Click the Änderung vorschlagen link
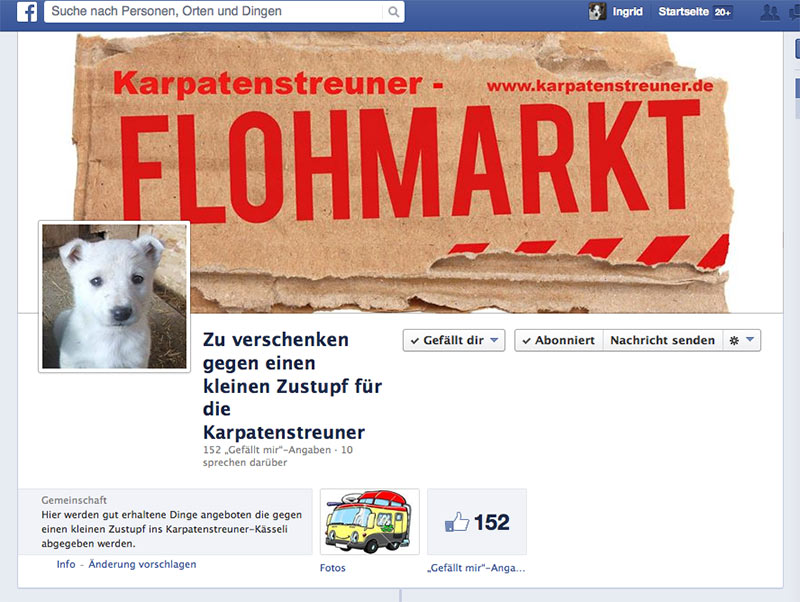This screenshot has height=602, width=800. point(142,564)
